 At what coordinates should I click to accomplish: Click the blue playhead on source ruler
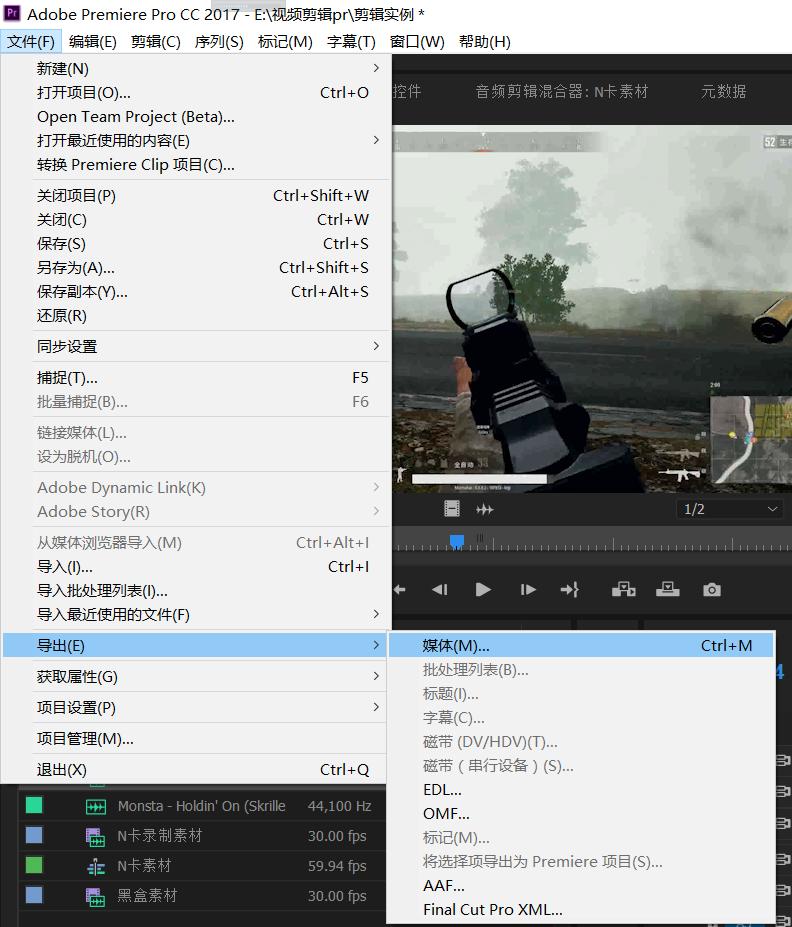pos(457,541)
